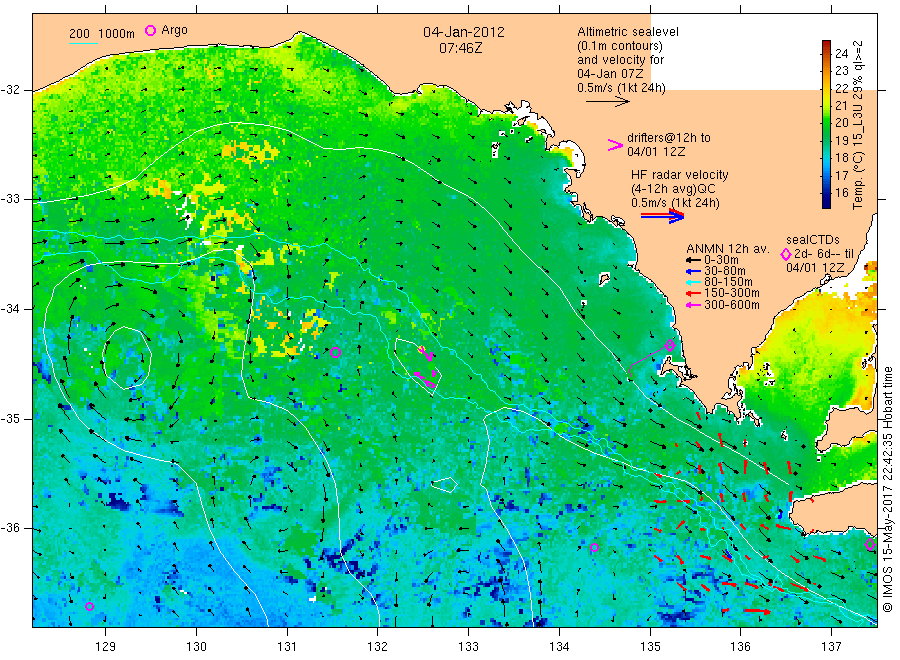Click the IMOS copyright timestamp text
The height and width of the screenshot is (660, 900).
tap(887, 489)
